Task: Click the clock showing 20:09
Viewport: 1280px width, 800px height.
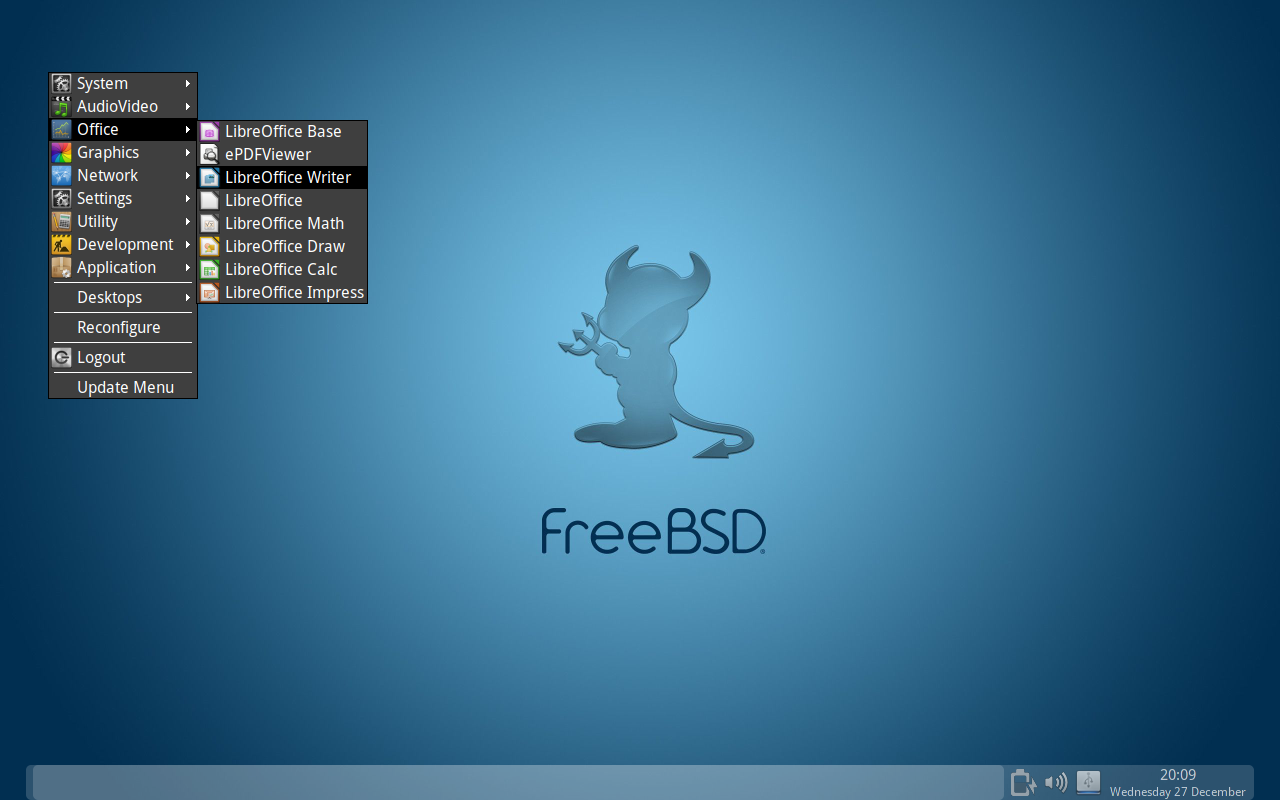Action: pyautogui.click(x=1177, y=775)
